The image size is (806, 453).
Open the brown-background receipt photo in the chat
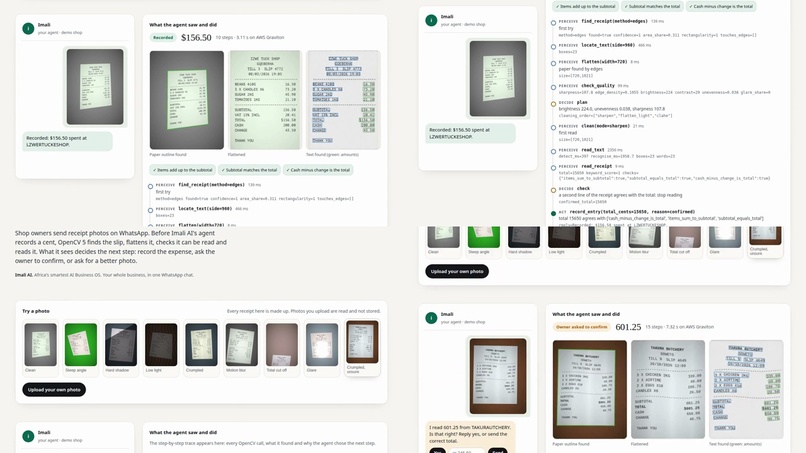click(498, 376)
